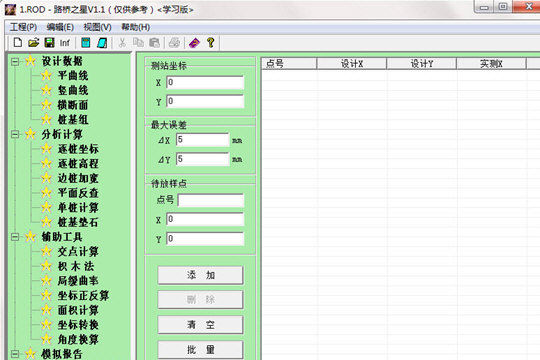
Task: Click the 待放样点 X input field
Action: (205, 219)
